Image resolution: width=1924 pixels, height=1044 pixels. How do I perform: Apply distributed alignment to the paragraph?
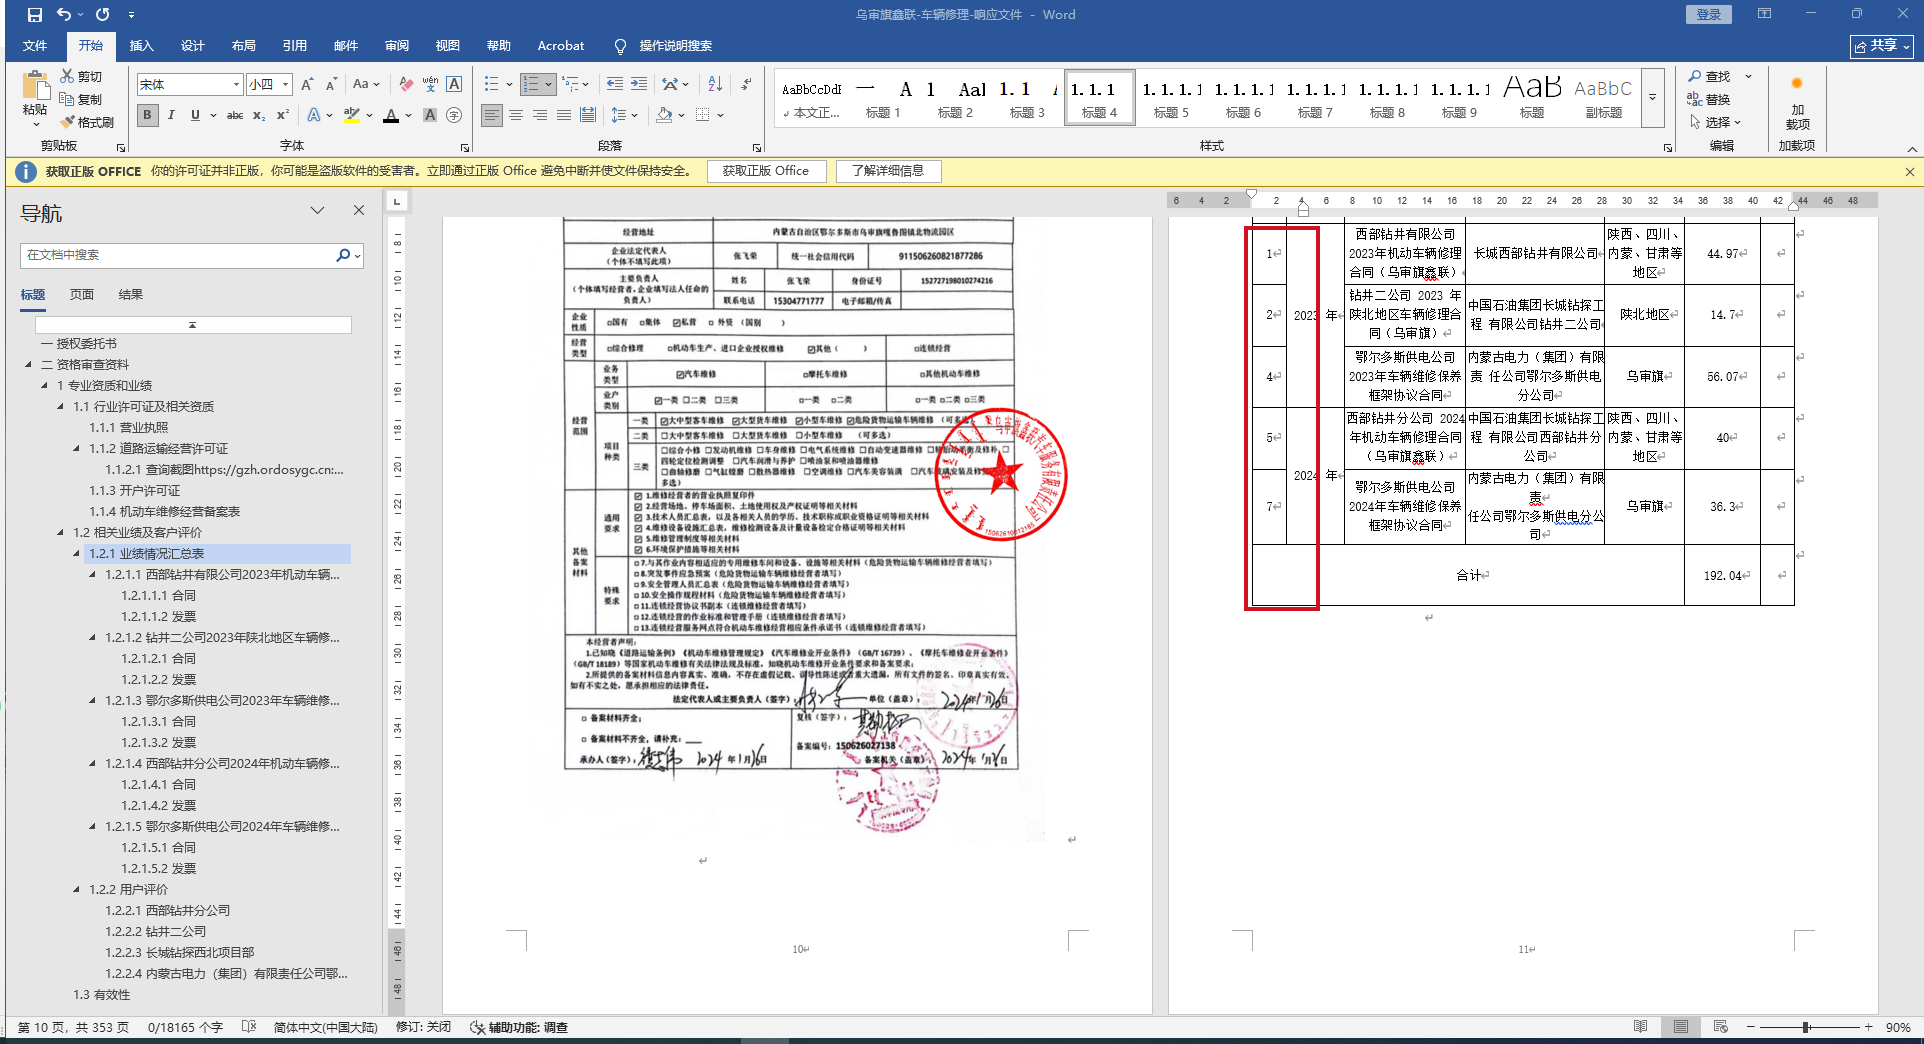588,115
